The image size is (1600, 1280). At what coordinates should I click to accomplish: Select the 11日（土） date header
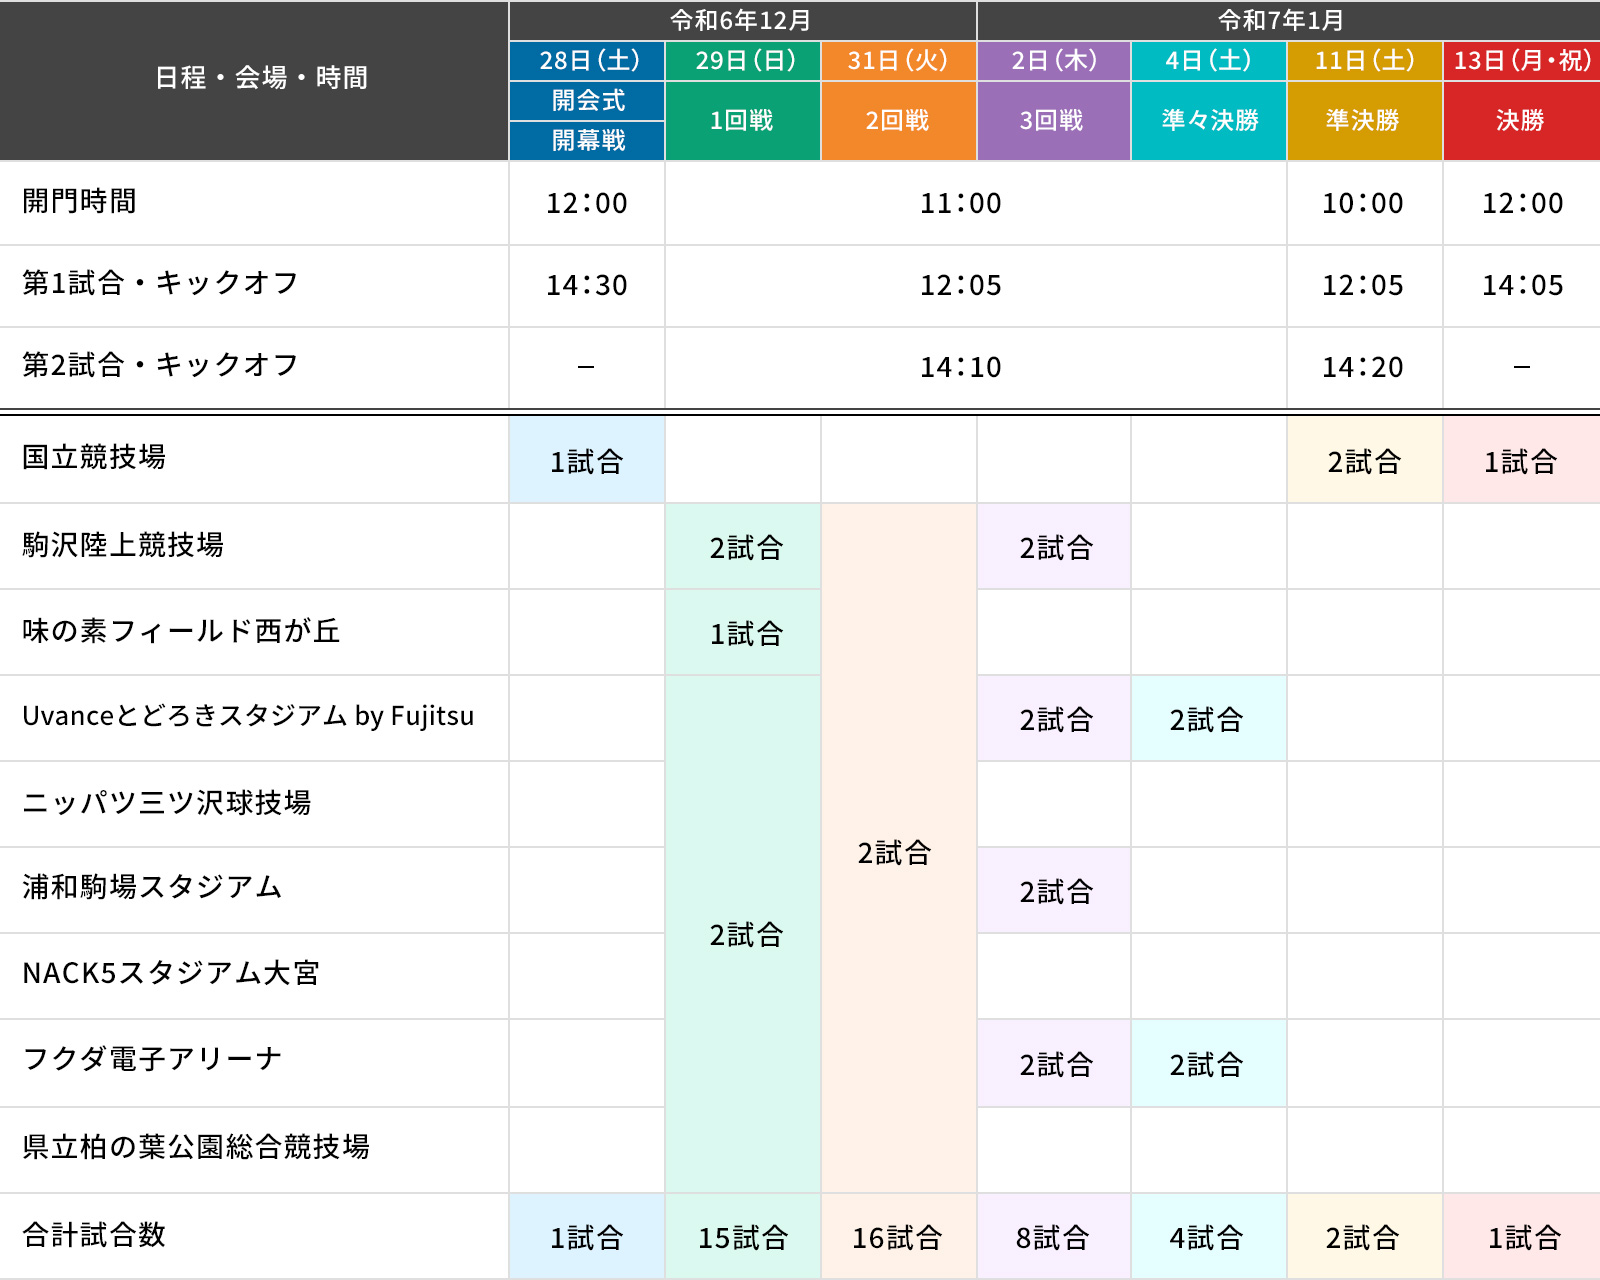pos(1363,60)
